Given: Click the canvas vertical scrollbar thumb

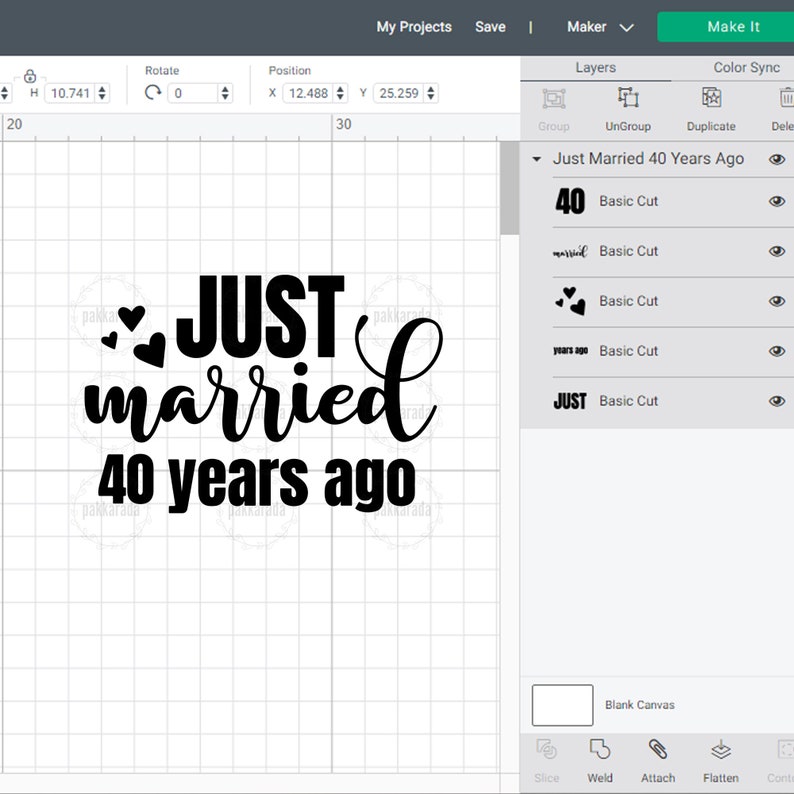Looking at the screenshot, I should pos(509,188).
